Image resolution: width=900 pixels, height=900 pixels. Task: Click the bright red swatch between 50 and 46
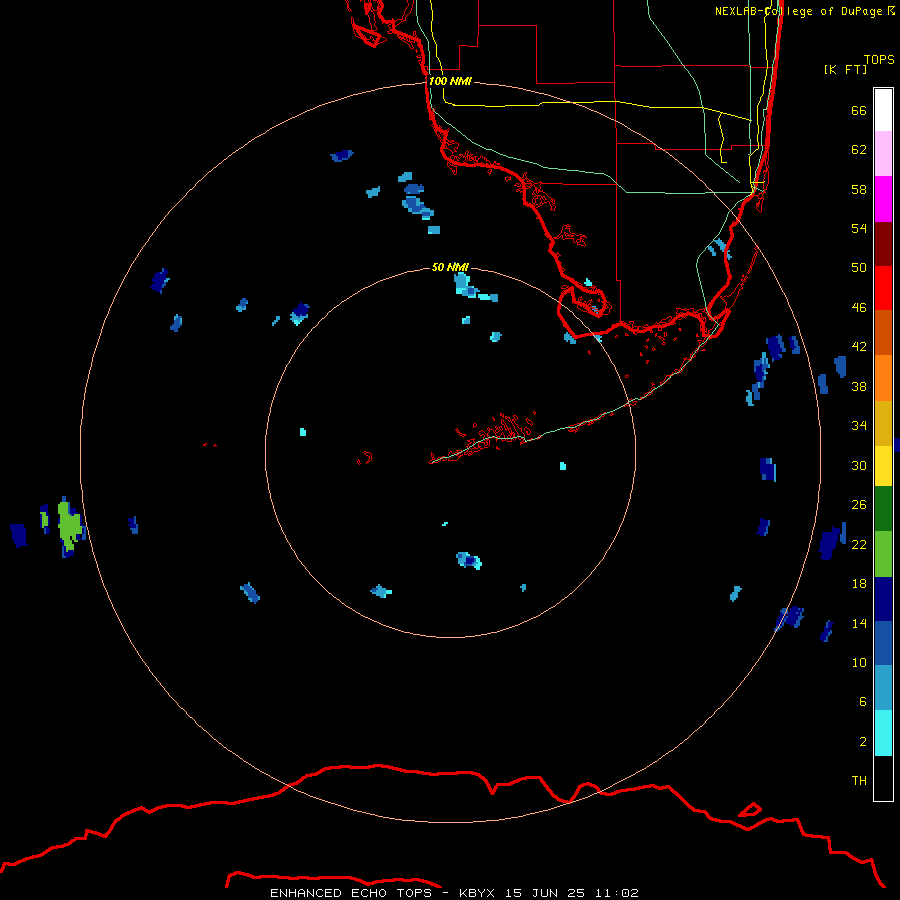[883, 288]
